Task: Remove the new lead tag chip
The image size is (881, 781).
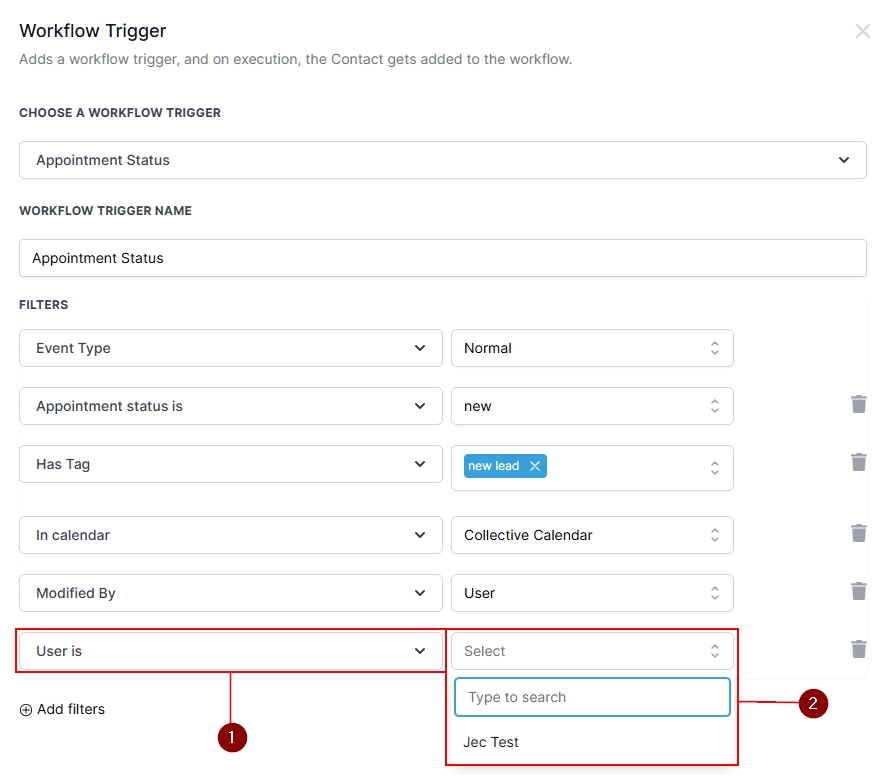Action: point(535,466)
